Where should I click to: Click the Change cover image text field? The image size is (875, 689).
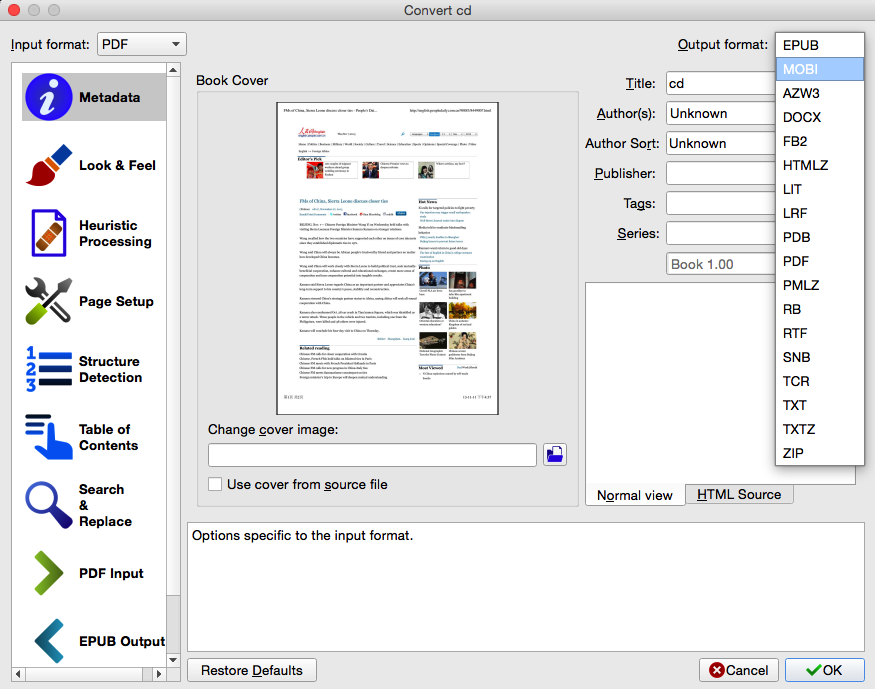pos(372,455)
